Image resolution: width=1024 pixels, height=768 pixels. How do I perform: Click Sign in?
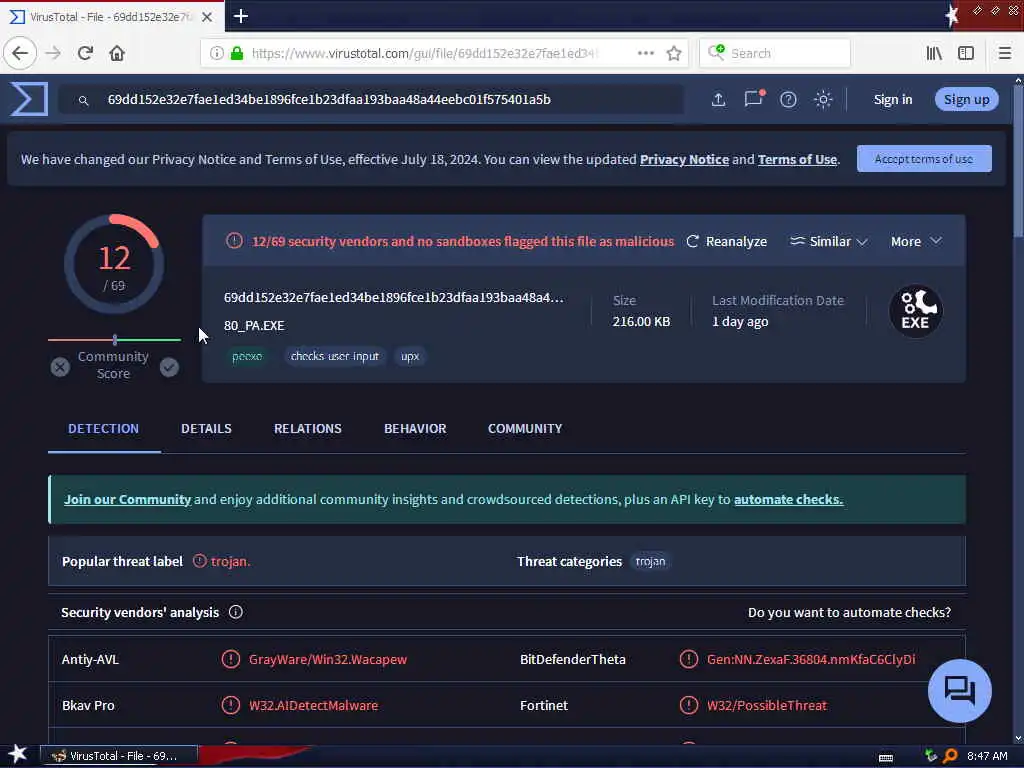click(893, 99)
